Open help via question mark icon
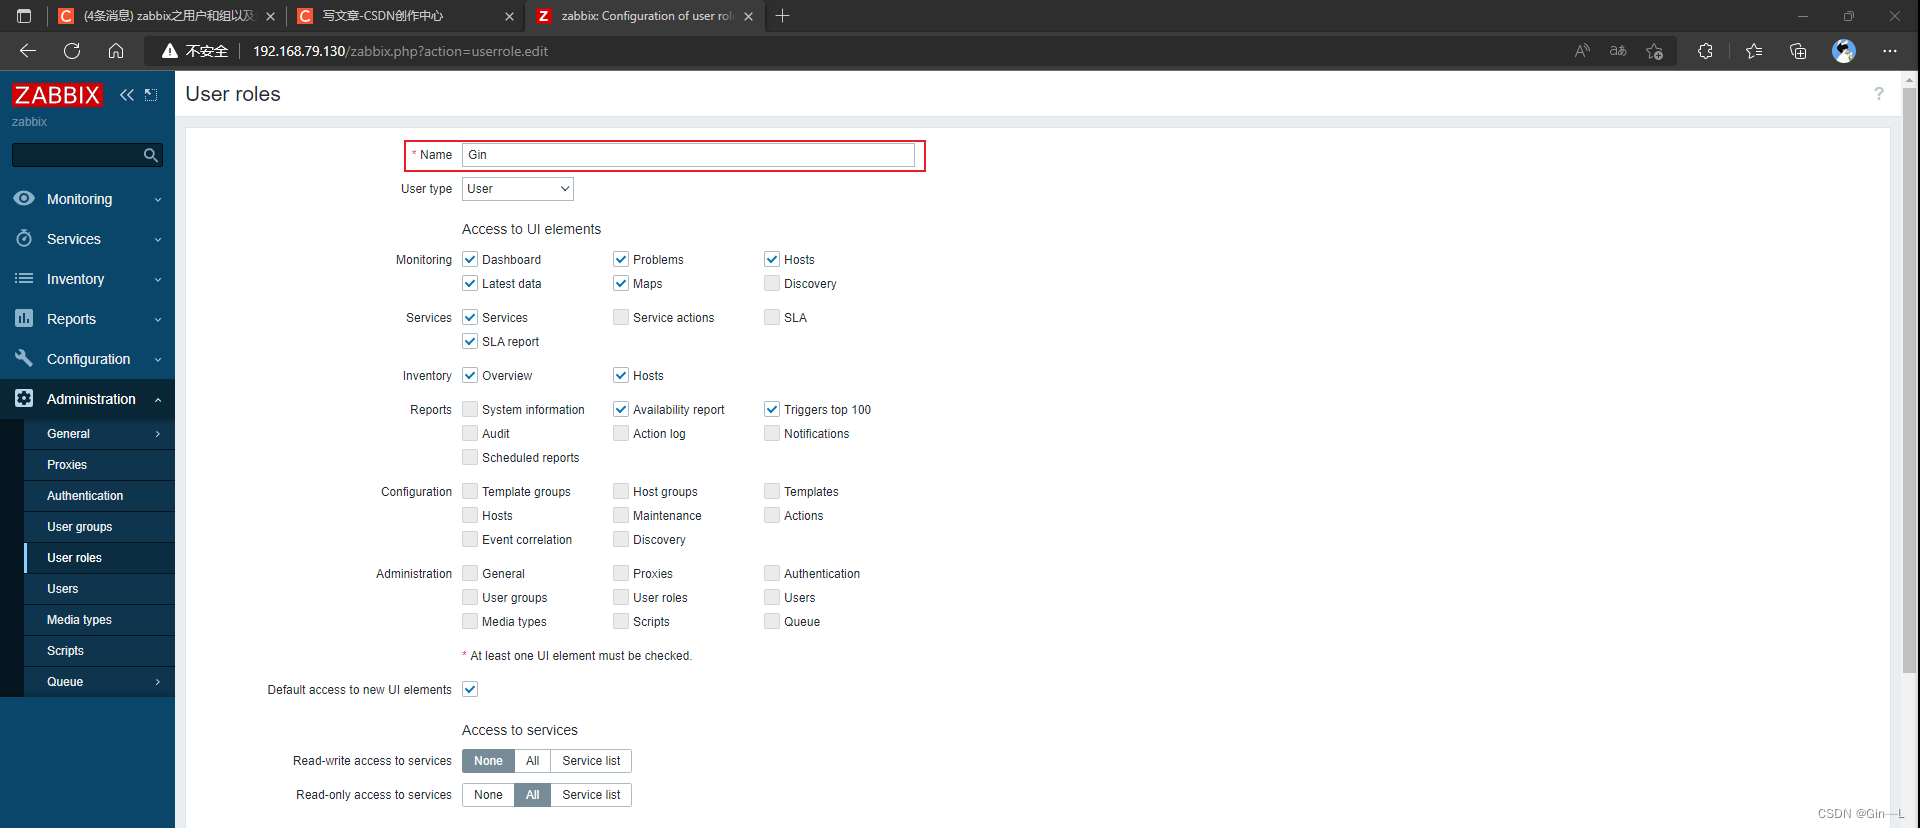 [x=1878, y=94]
